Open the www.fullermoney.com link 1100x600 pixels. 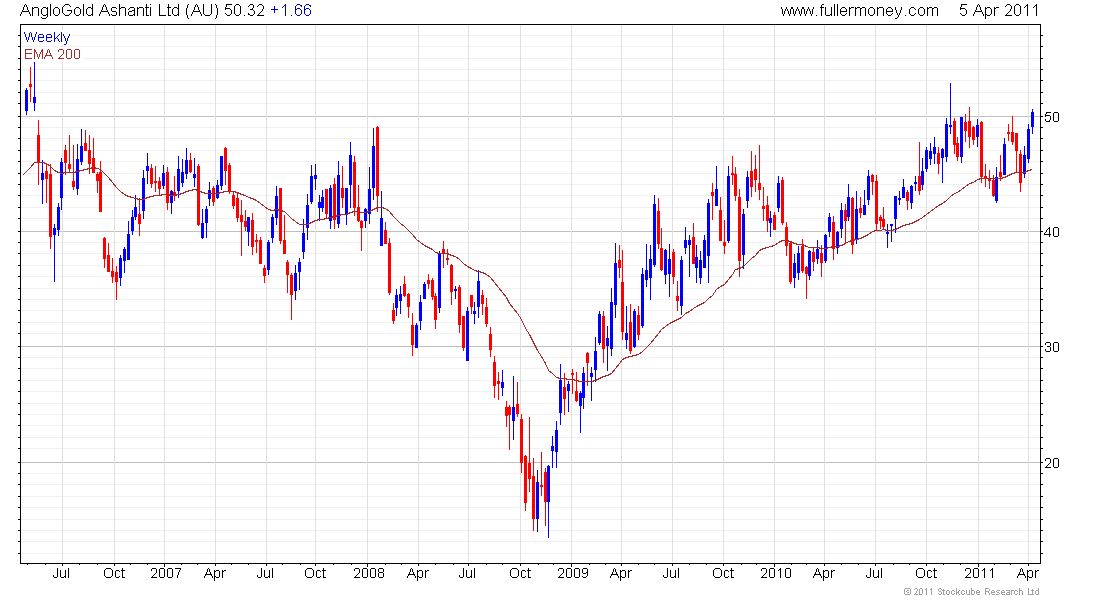click(x=859, y=10)
